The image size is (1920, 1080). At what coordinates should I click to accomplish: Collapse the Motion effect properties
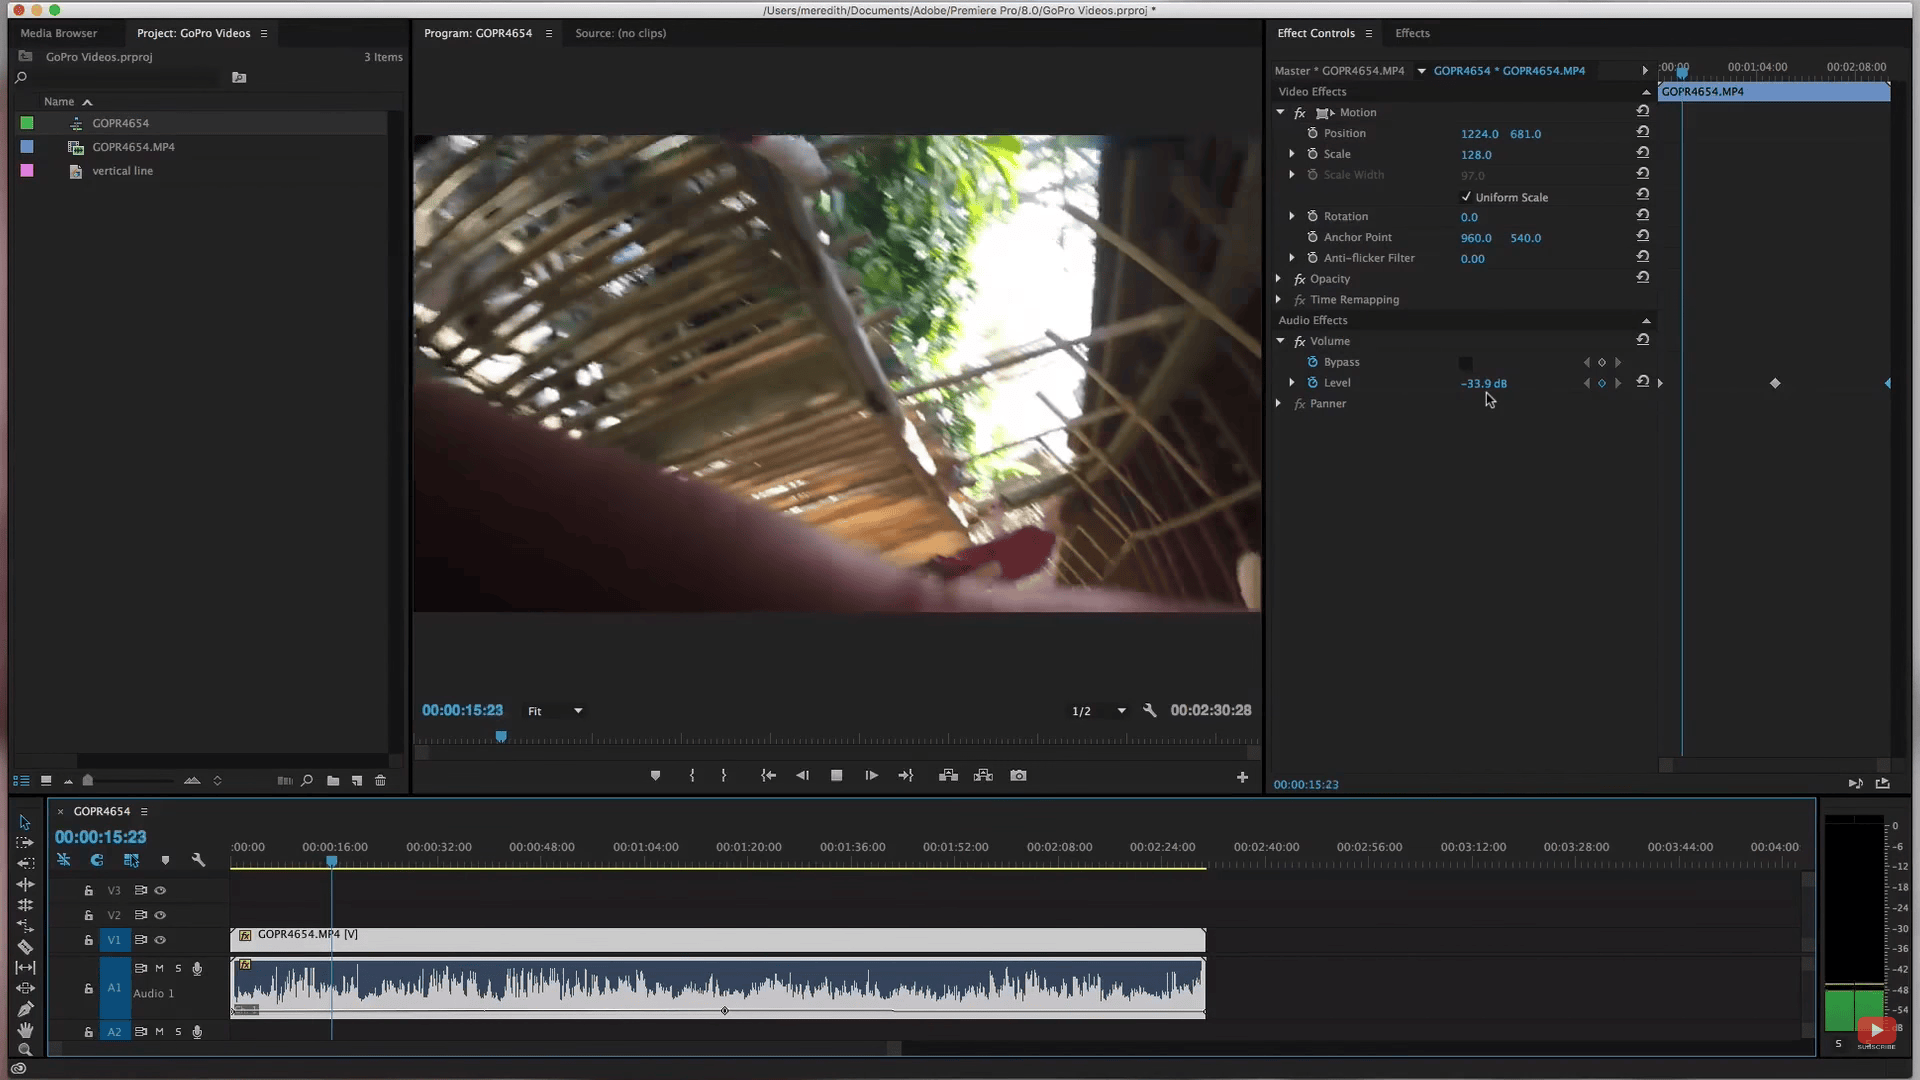[x=1280, y=112]
